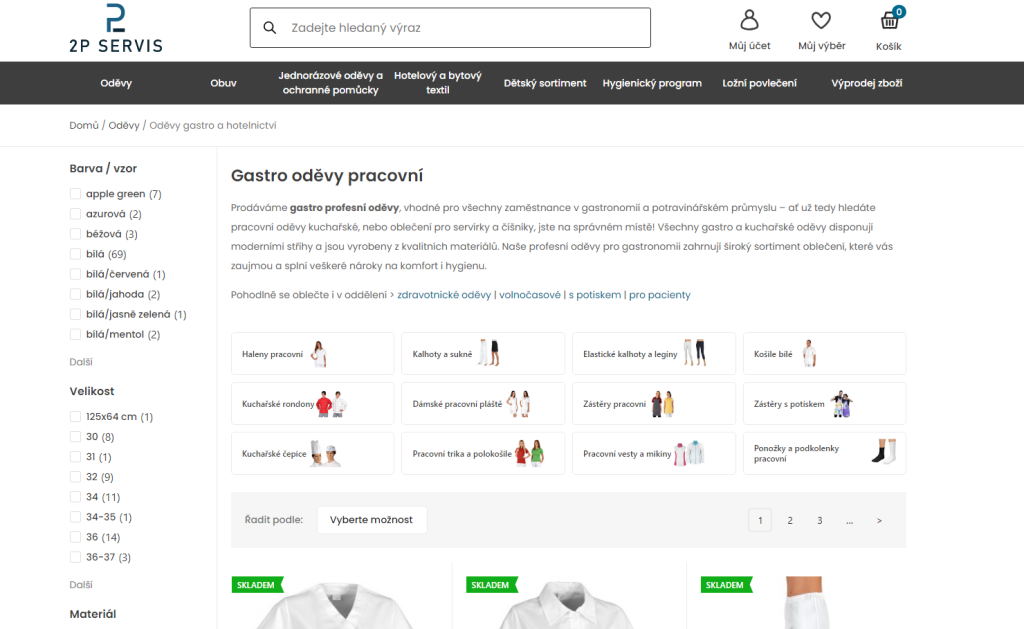Go to next page with arrow
Viewport: 1024px width, 629px height.
pyautogui.click(x=879, y=521)
